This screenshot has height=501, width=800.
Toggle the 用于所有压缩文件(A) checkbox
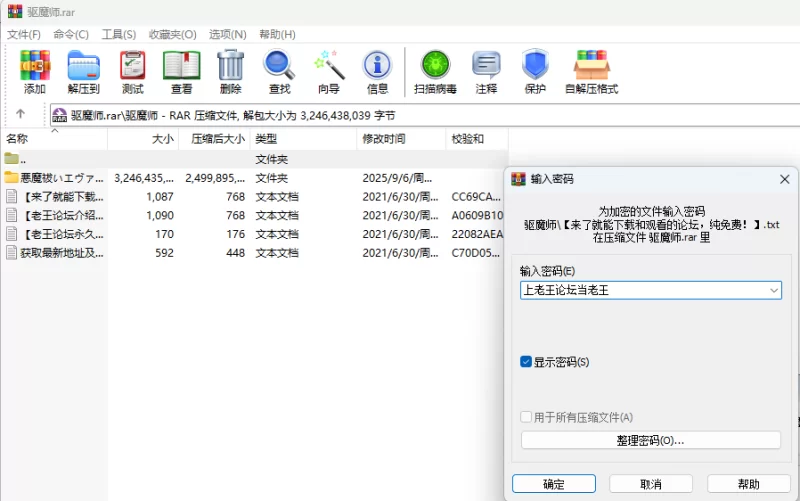(x=526, y=417)
